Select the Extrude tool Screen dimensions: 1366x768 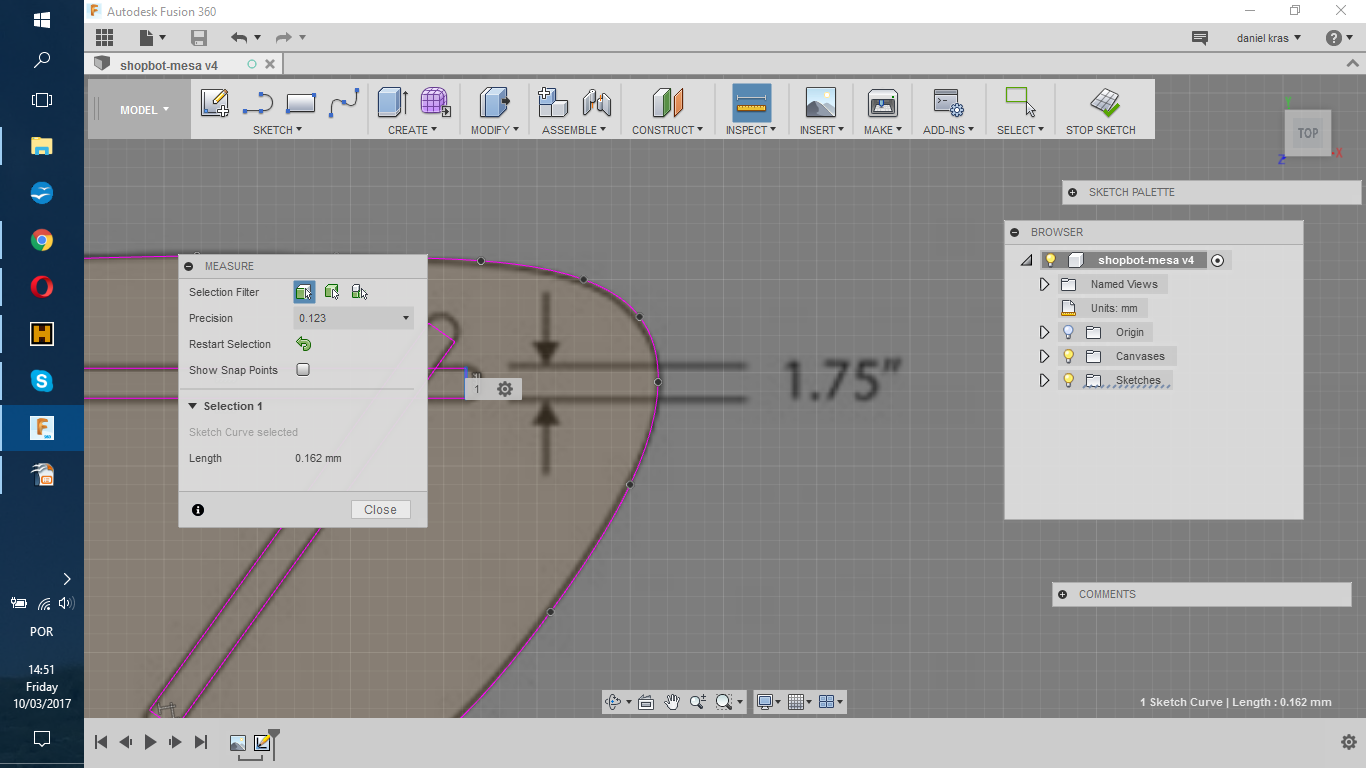pos(393,103)
